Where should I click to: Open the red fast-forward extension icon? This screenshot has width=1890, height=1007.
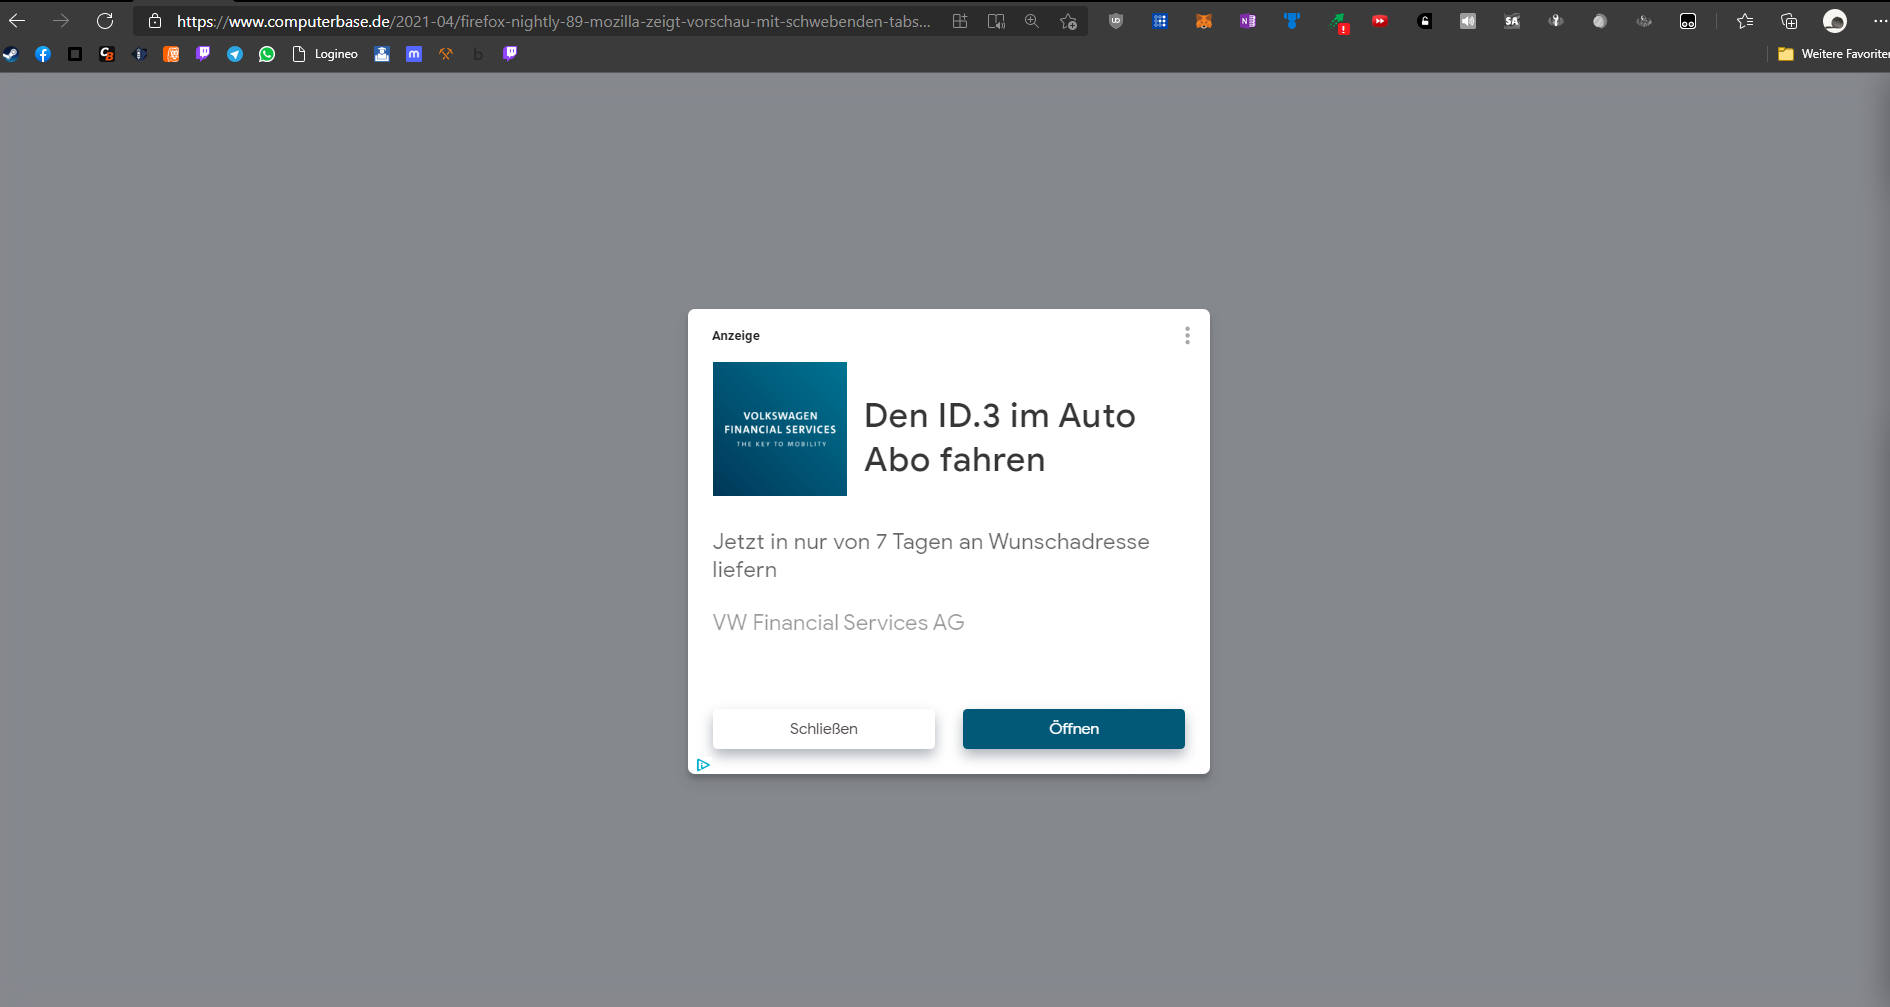click(x=1380, y=21)
